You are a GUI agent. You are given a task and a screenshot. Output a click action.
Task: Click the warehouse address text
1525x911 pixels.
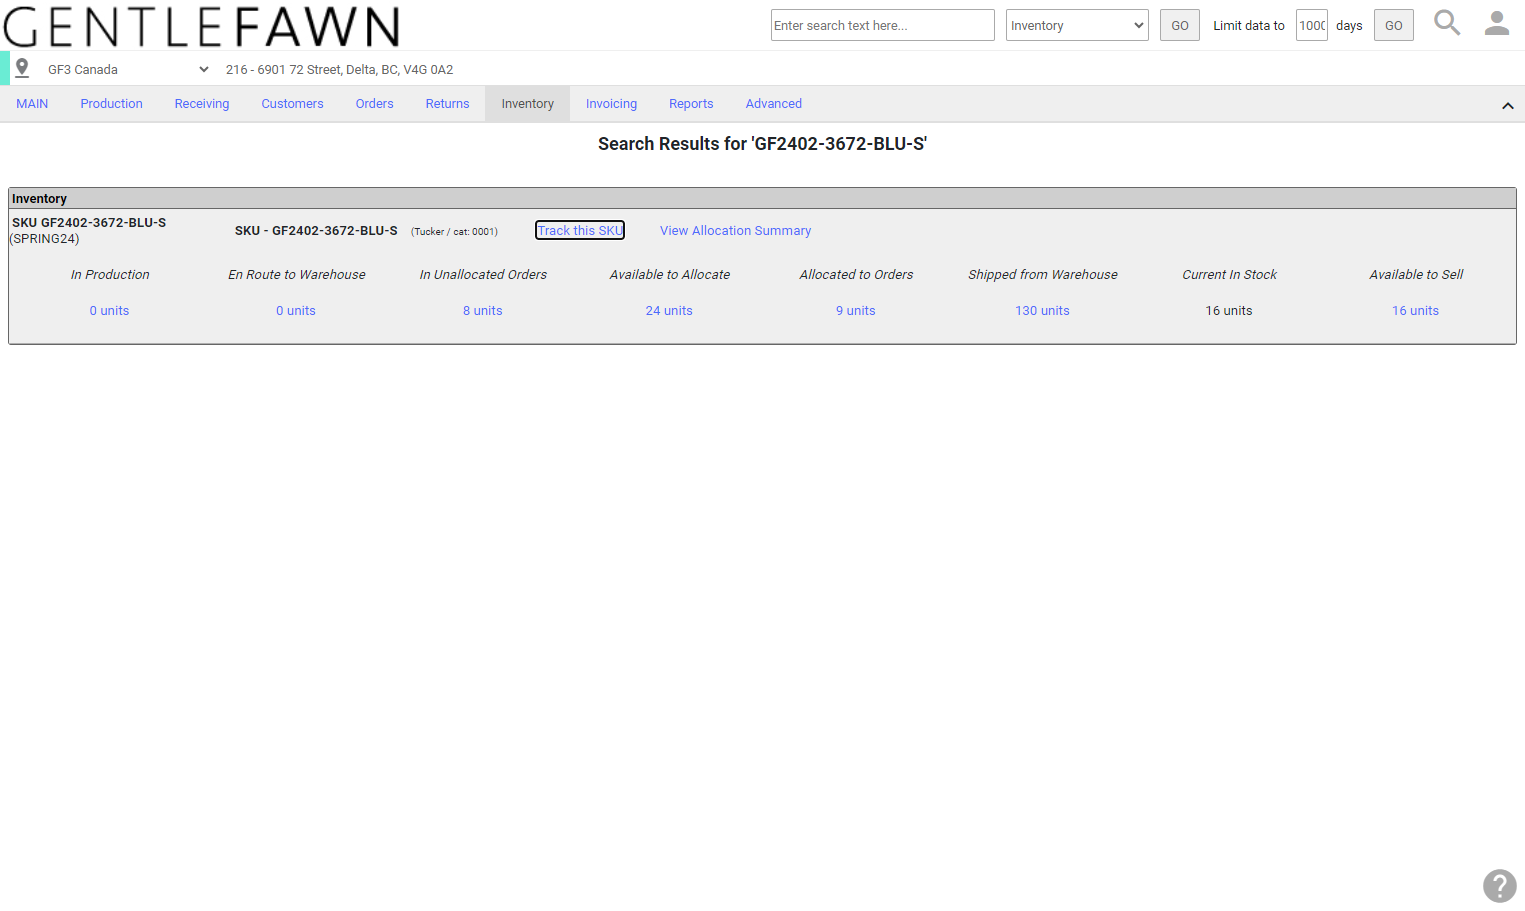tap(339, 70)
